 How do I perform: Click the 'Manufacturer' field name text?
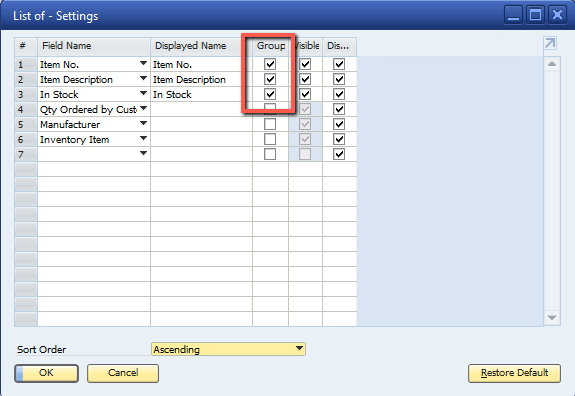coord(70,125)
